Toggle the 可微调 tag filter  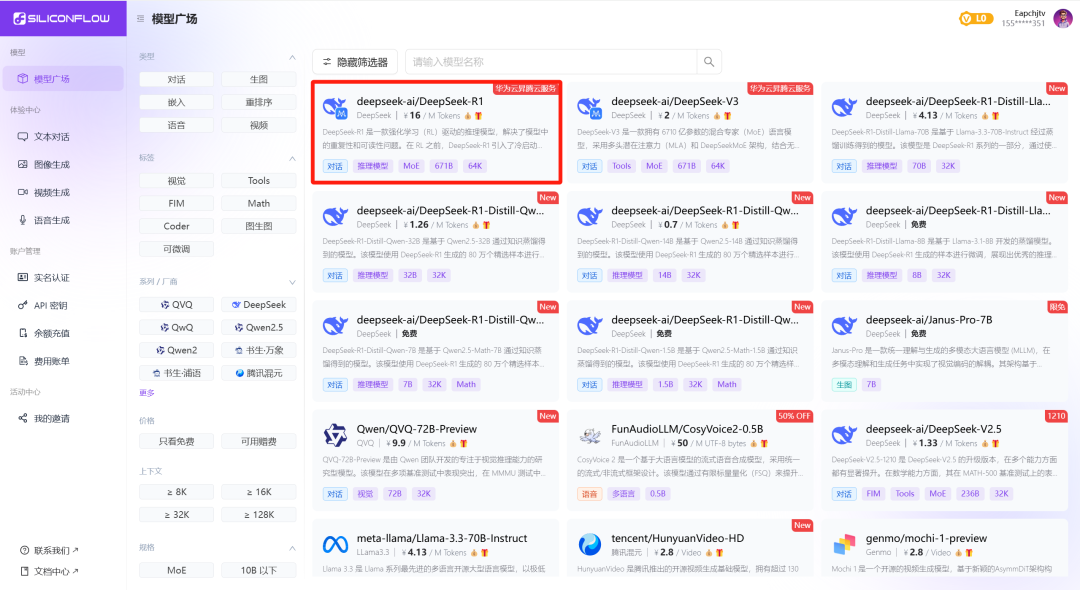176,249
